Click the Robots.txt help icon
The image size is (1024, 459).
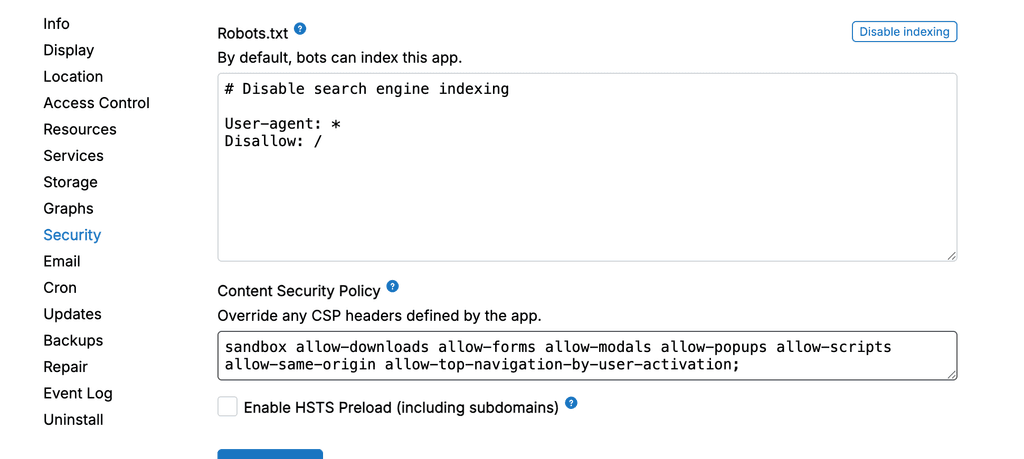coord(300,29)
